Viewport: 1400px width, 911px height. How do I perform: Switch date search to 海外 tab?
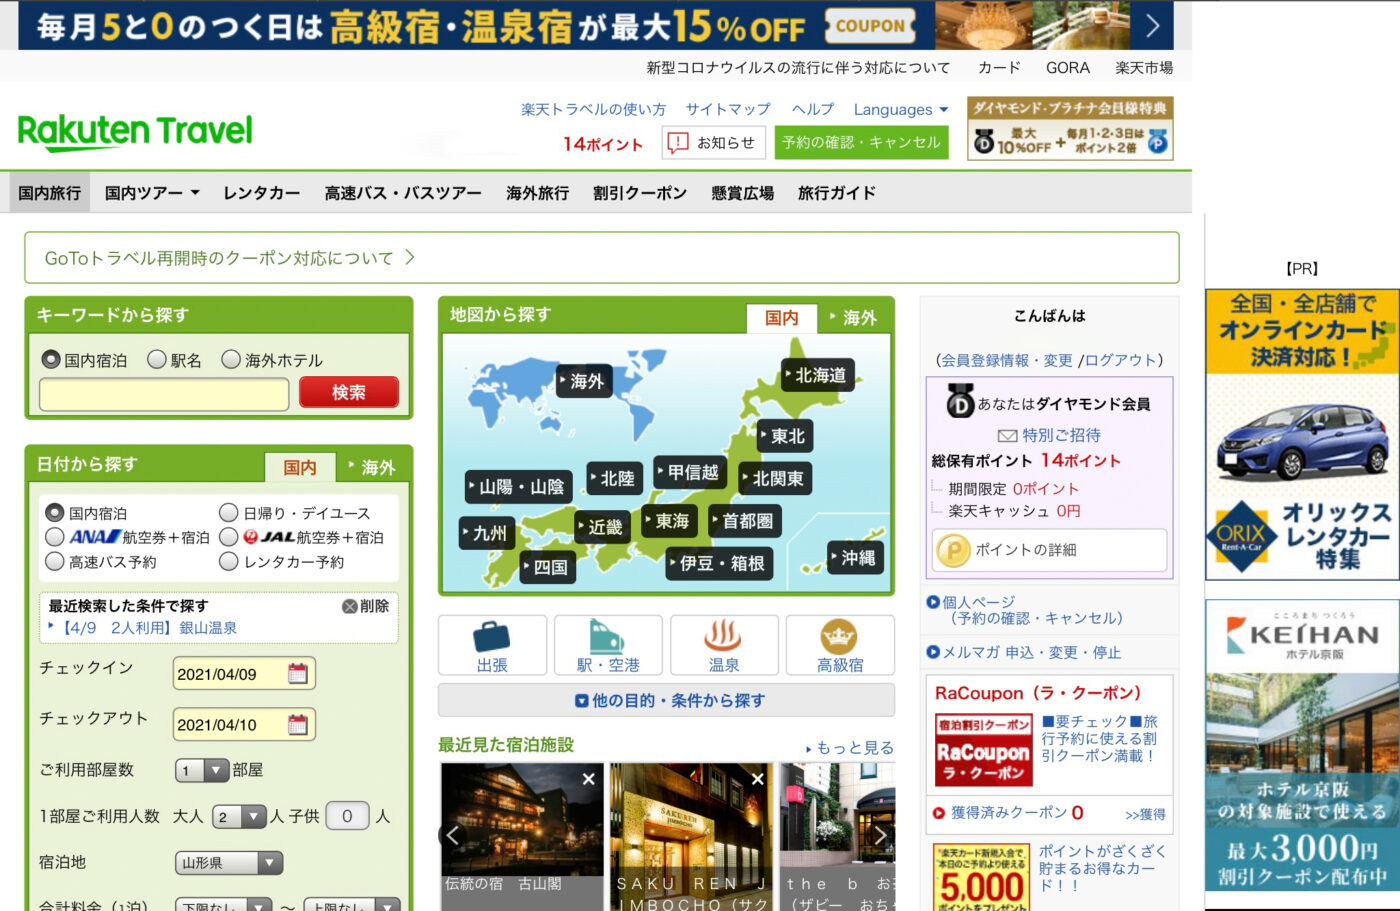(372, 467)
